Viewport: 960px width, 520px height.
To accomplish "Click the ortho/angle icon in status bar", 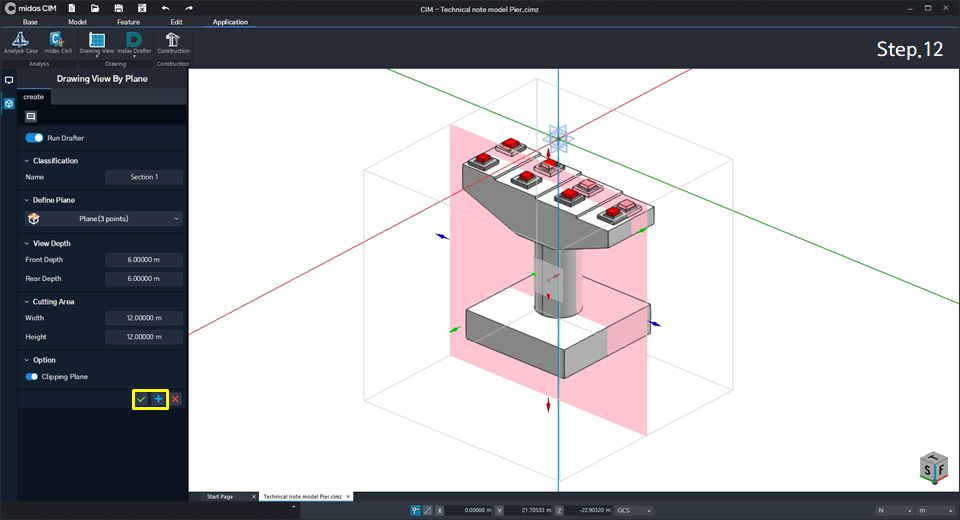I will pyautogui.click(x=427, y=510).
